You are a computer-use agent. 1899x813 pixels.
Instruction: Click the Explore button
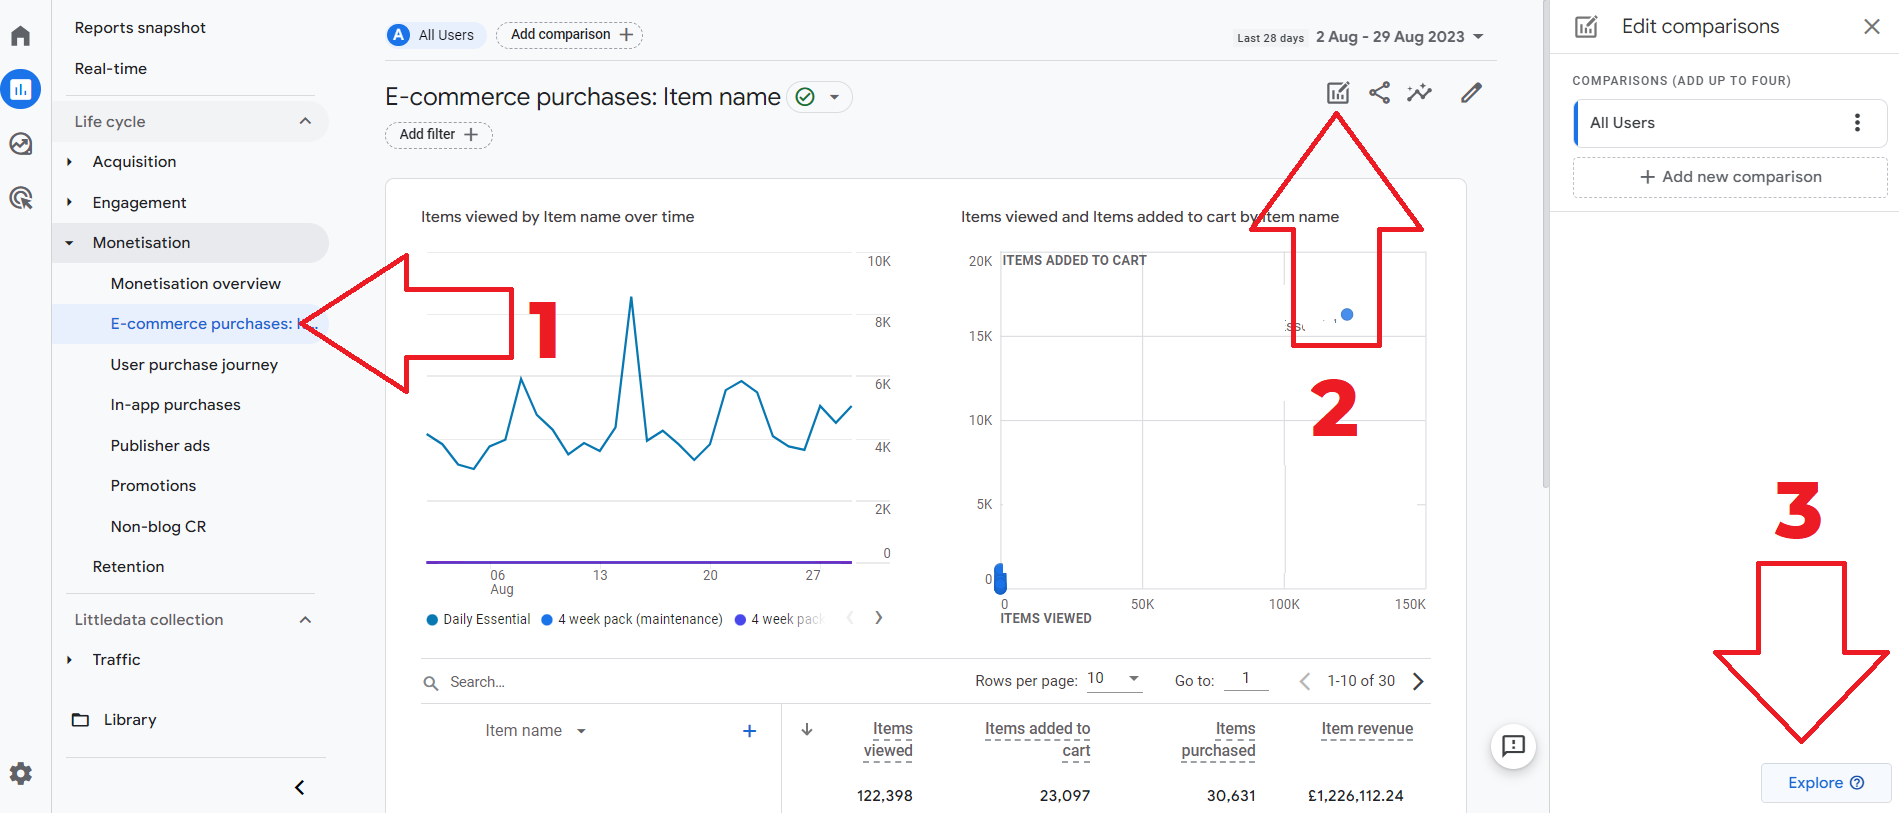point(1826,783)
